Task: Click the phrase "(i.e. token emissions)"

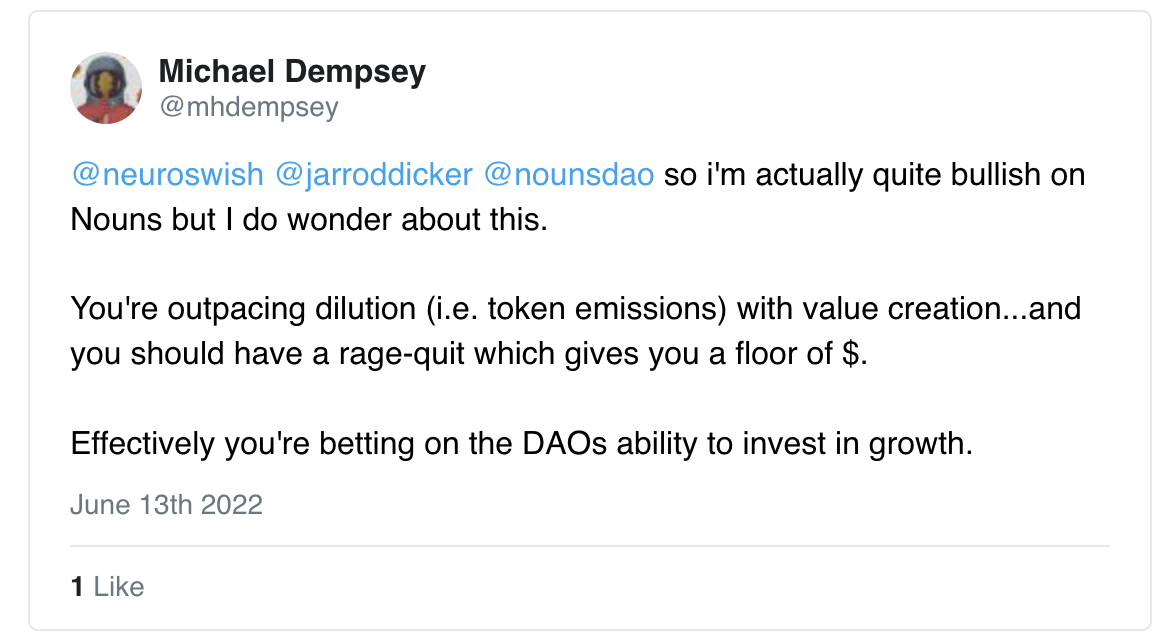Action: point(576,309)
